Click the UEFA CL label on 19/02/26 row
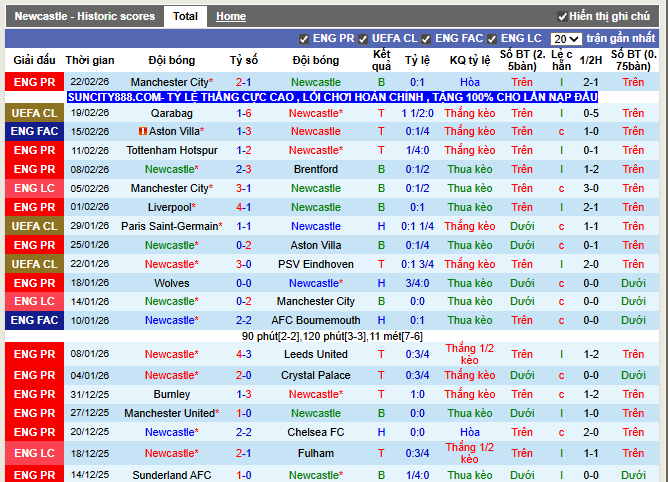The image size is (668, 482). click(x=35, y=113)
